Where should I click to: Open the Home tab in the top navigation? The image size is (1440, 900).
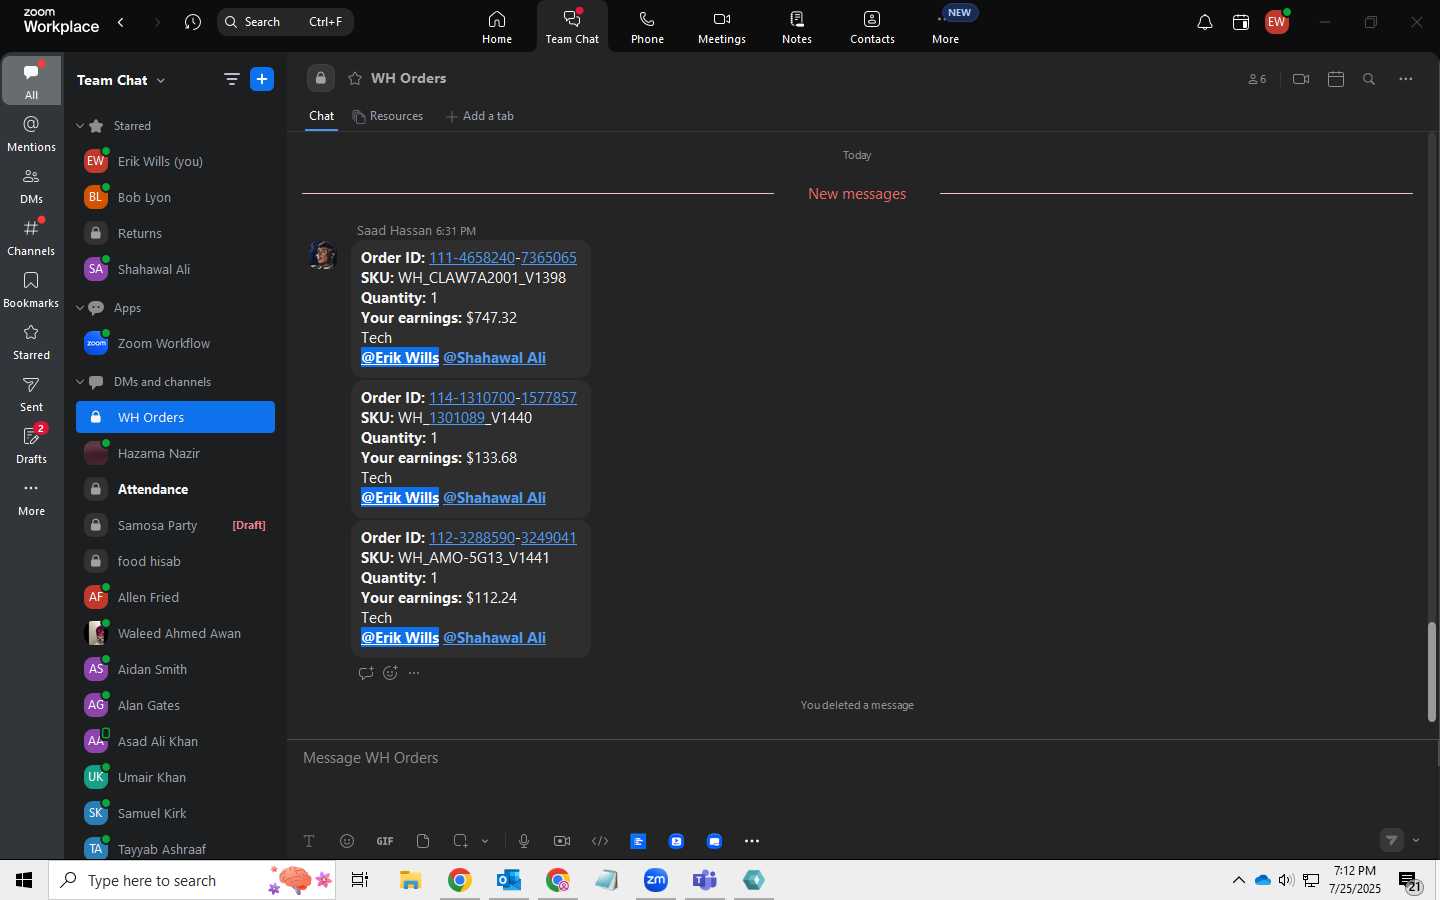(x=497, y=27)
